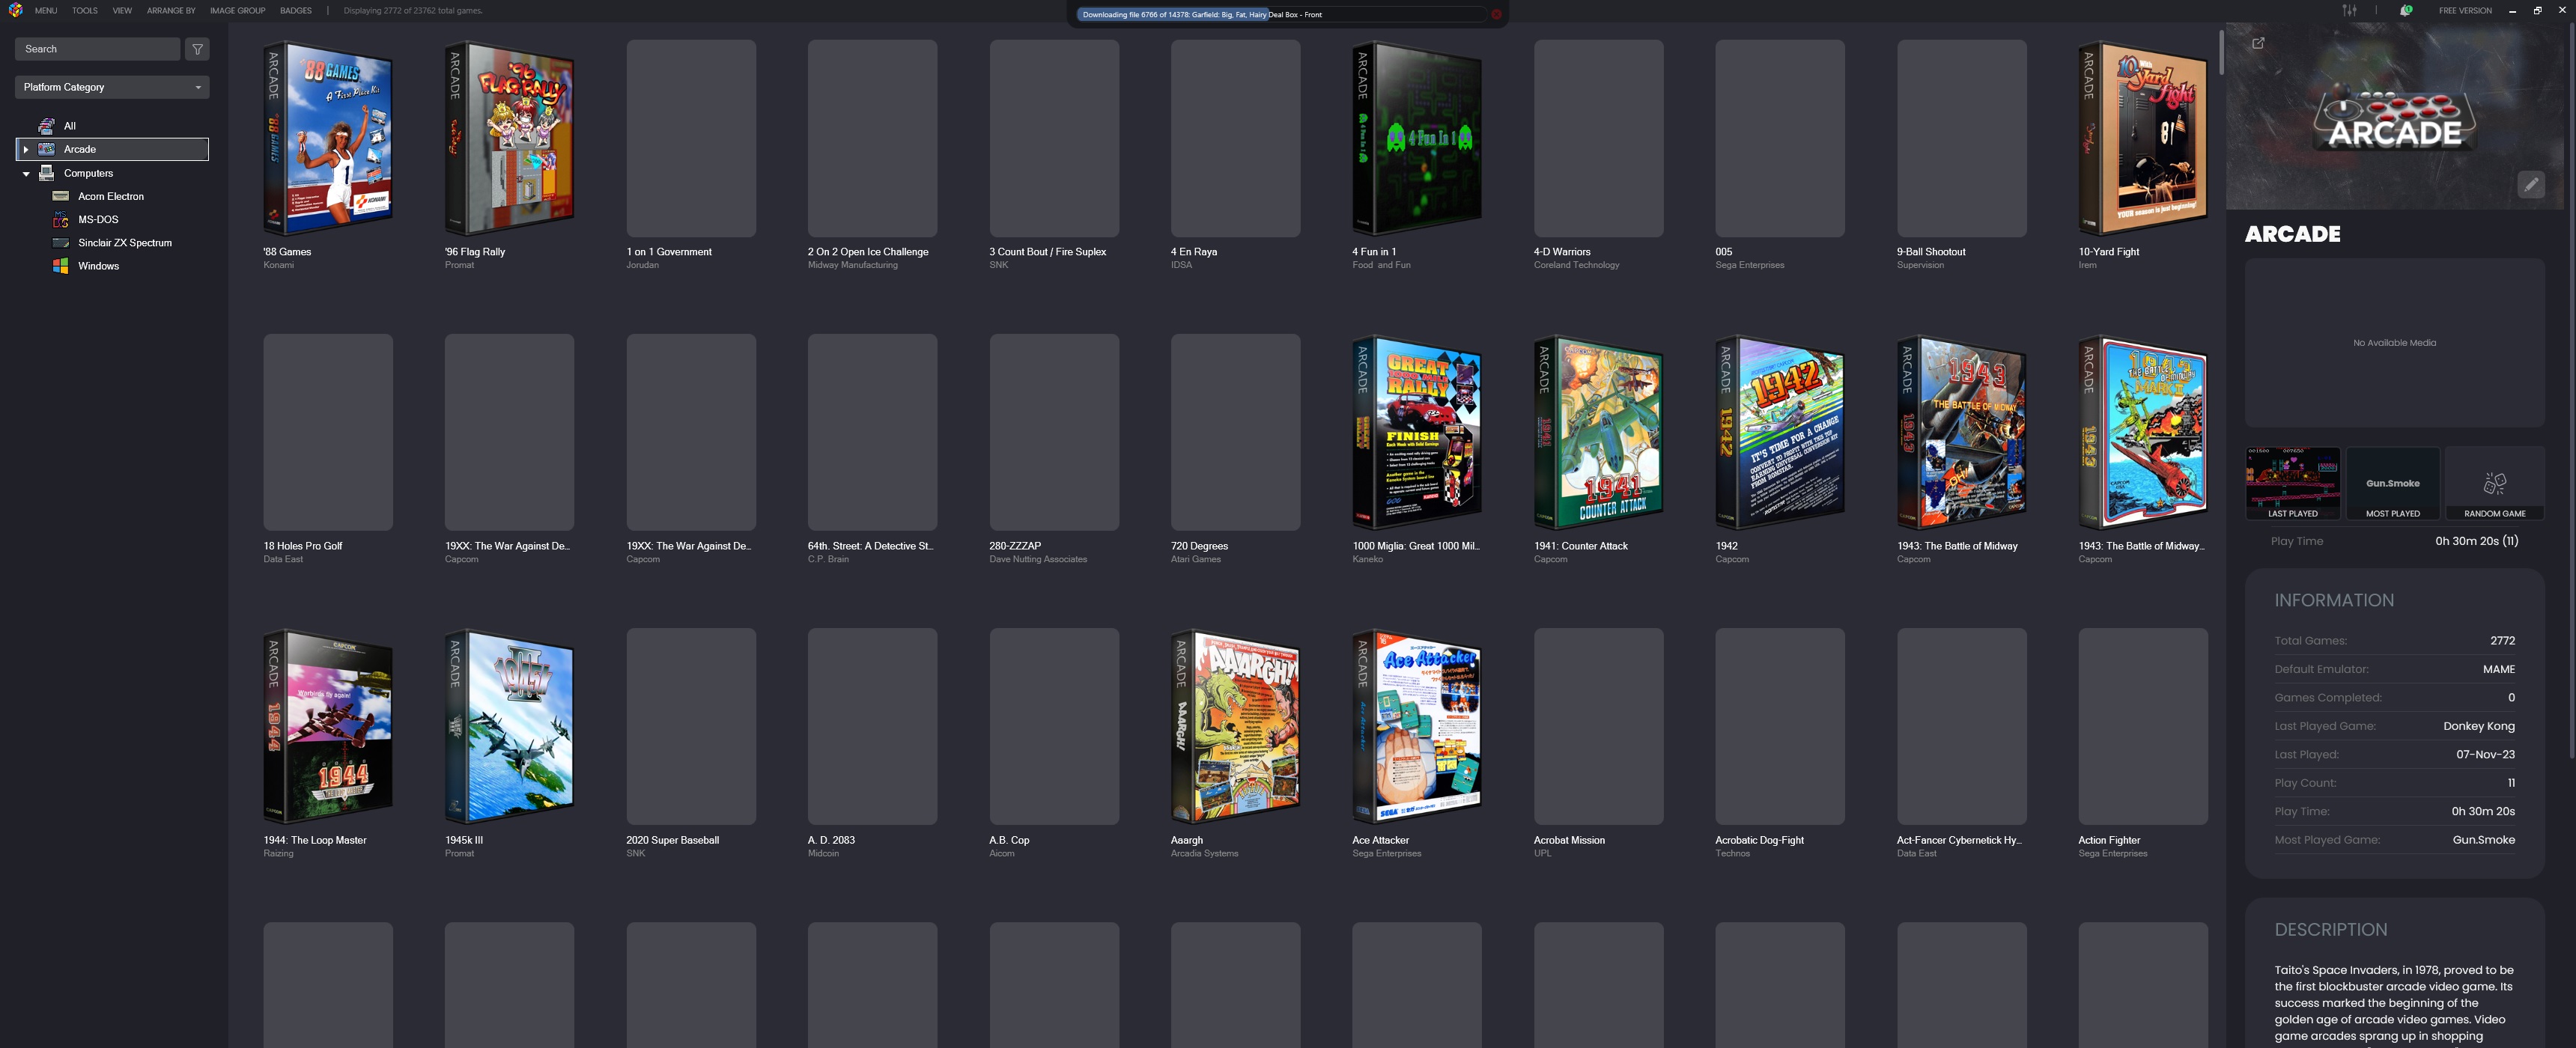The height and width of the screenshot is (1048, 2576).
Task: Cancel the download with the red button
Action: pyautogui.click(x=1496, y=15)
